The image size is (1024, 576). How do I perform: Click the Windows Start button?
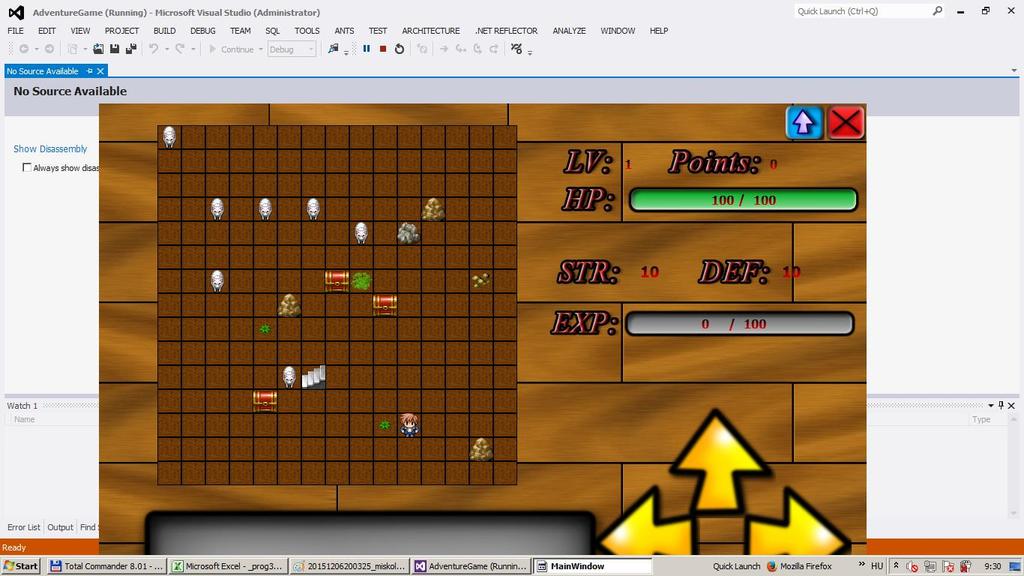tap(21, 566)
